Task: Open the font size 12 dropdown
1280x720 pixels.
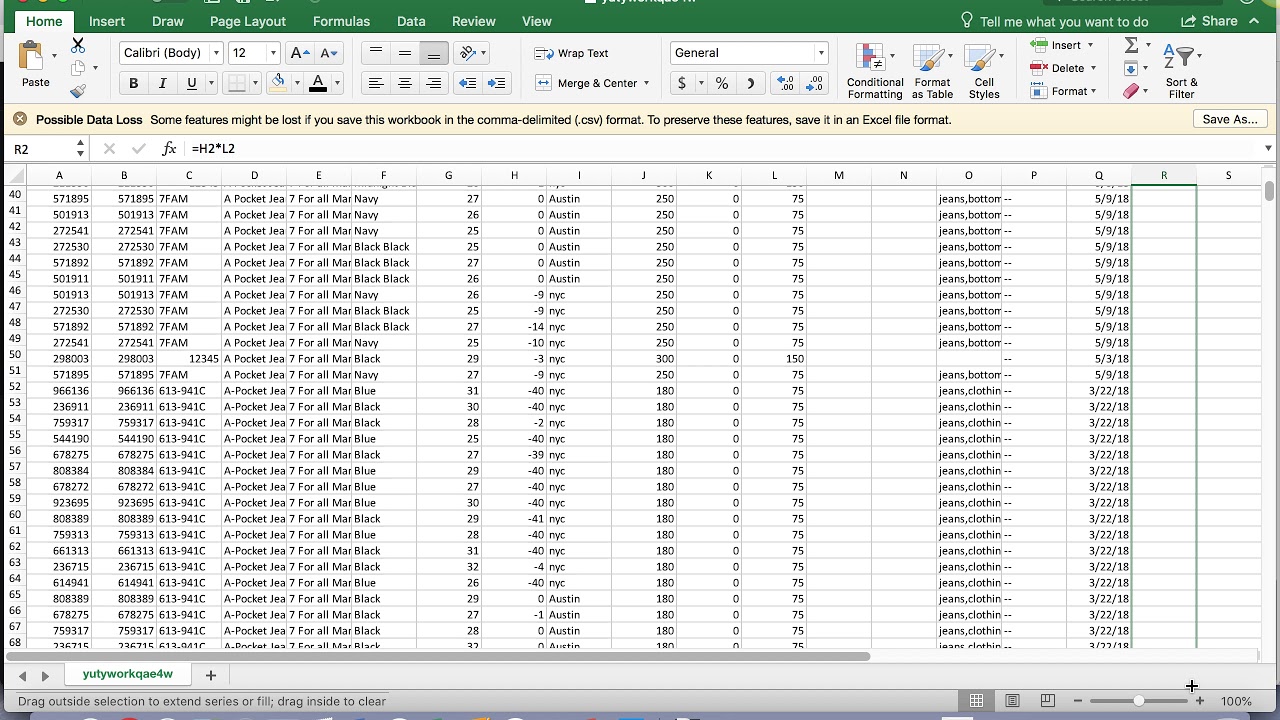Action: click(273, 53)
